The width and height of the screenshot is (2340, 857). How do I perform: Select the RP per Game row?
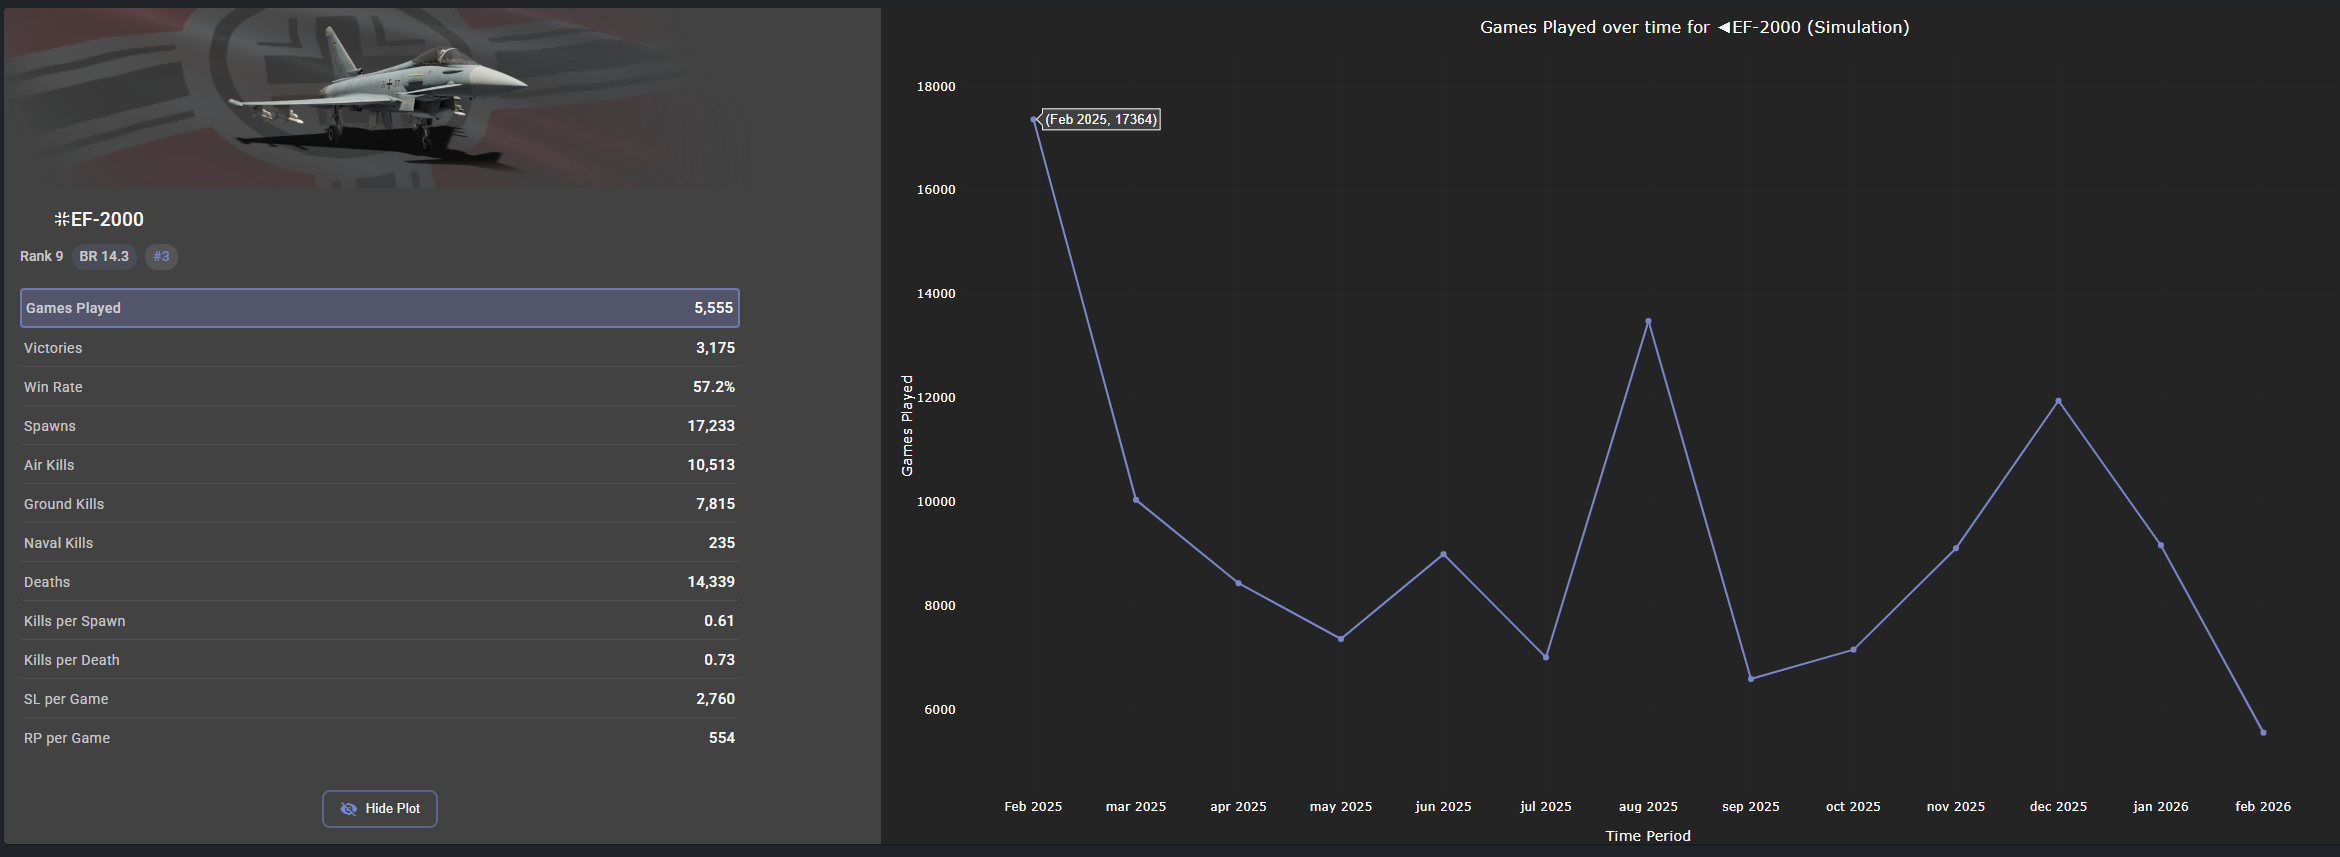point(380,738)
